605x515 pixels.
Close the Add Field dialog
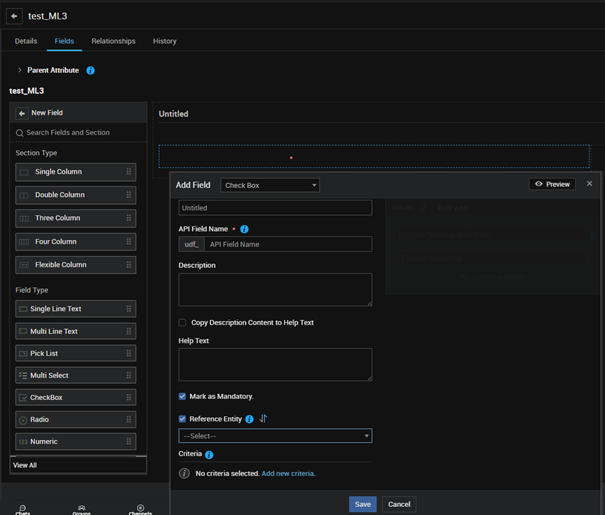point(589,184)
